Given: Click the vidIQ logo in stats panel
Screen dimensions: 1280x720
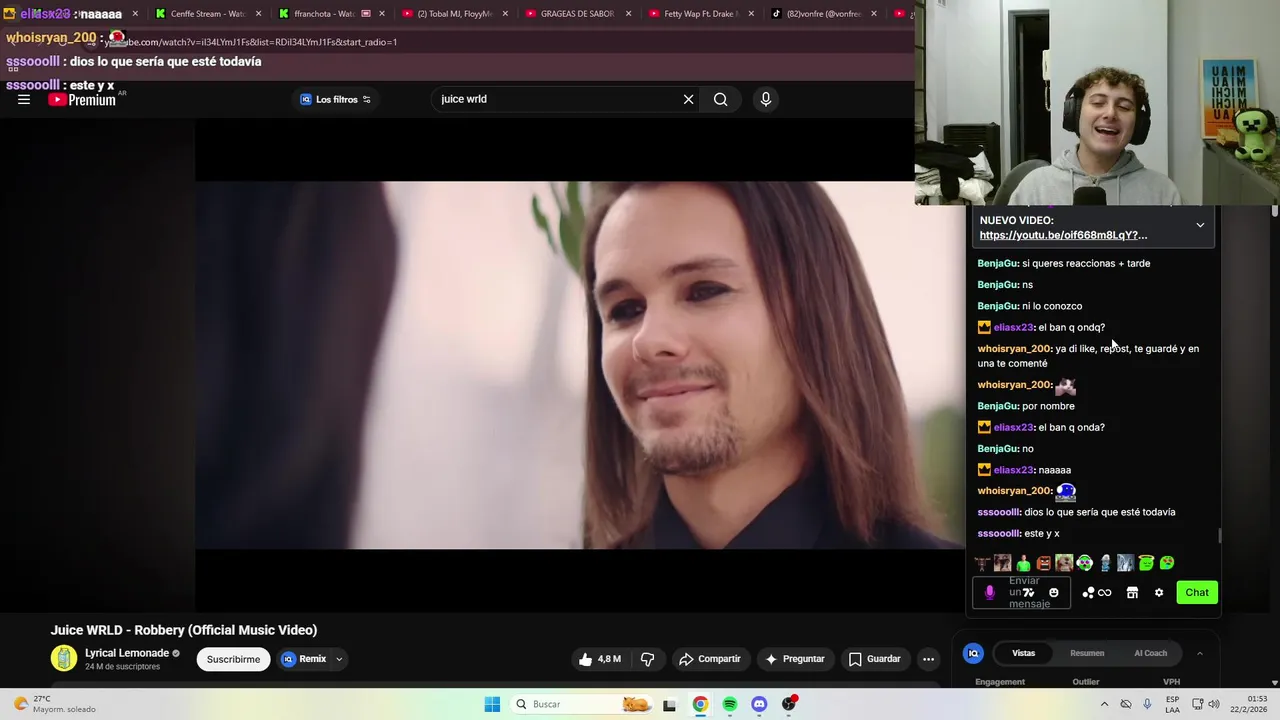Looking at the screenshot, I should tap(973, 653).
